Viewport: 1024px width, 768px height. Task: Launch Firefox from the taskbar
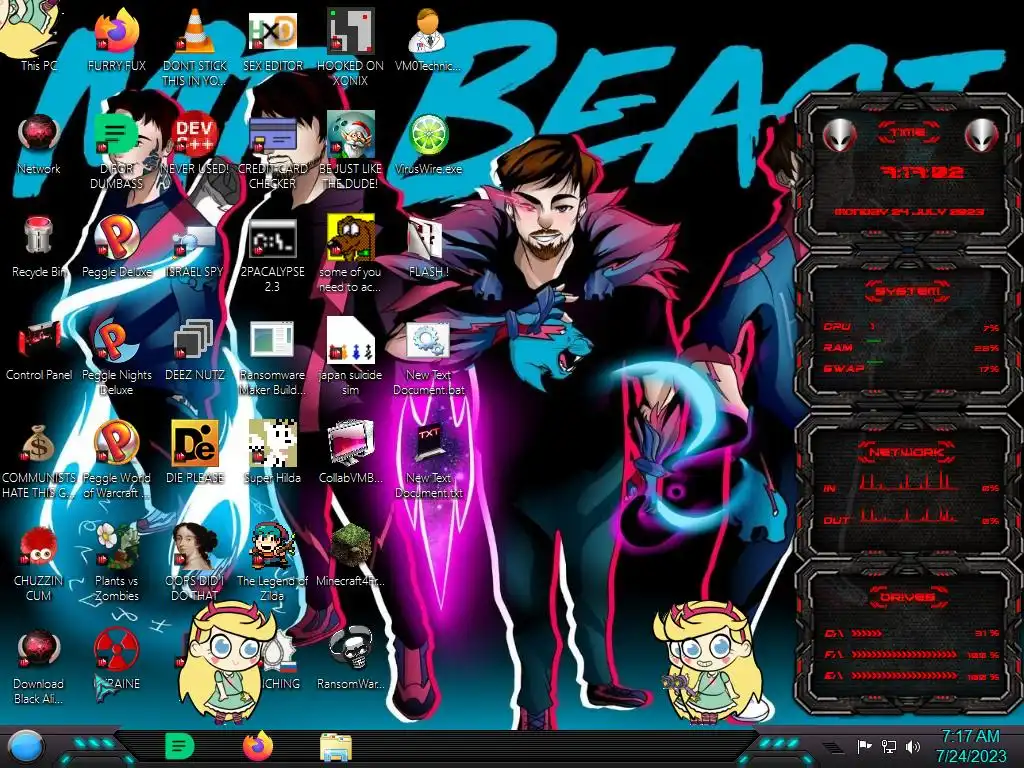click(x=258, y=746)
